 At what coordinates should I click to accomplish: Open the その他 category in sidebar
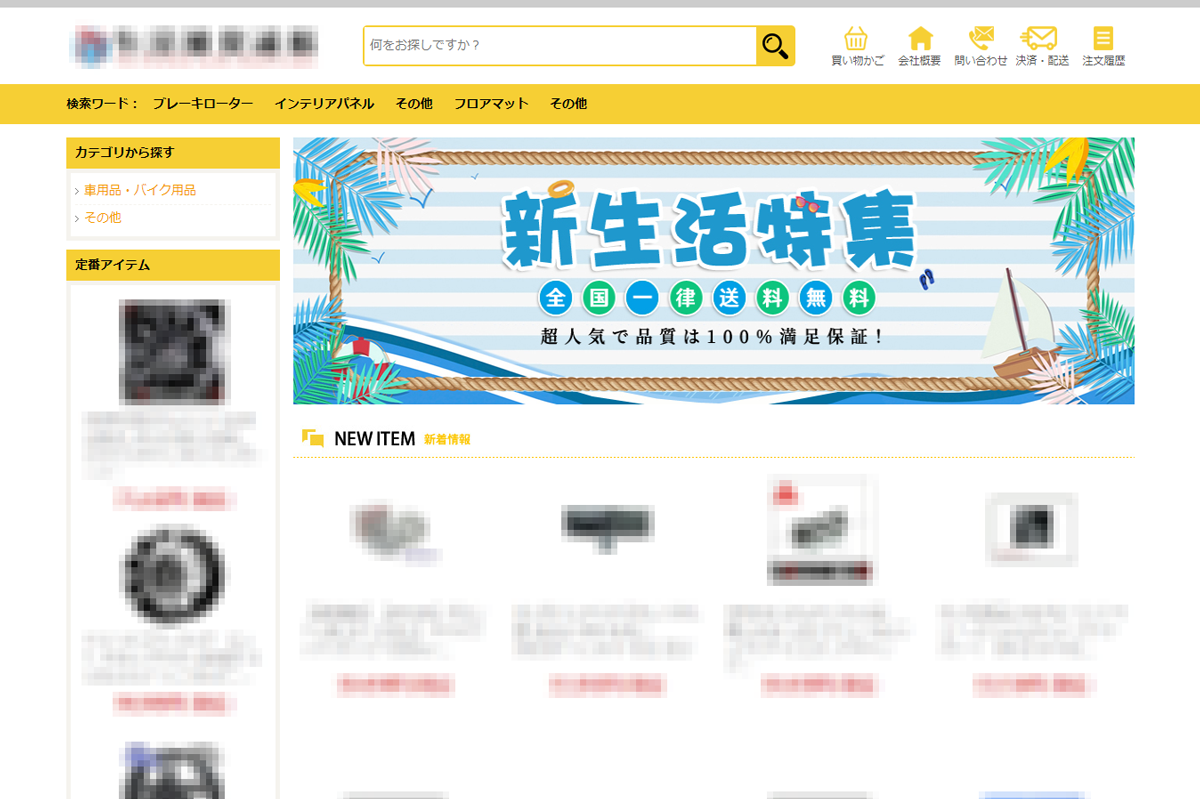point(102,217)
